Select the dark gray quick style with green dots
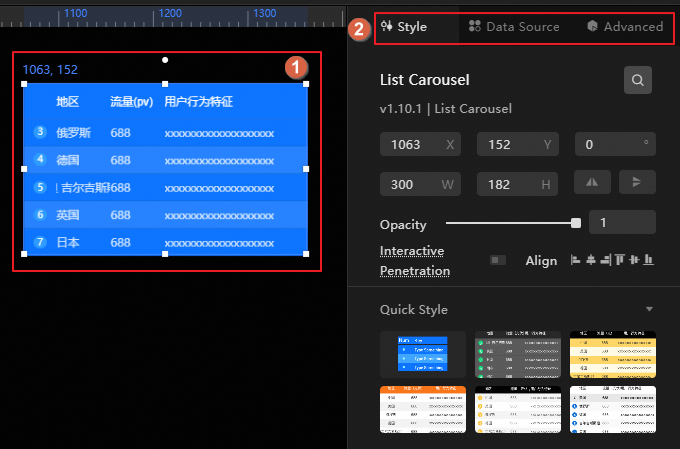The height and width of the screenshot is (449, 680). (518, 354)
